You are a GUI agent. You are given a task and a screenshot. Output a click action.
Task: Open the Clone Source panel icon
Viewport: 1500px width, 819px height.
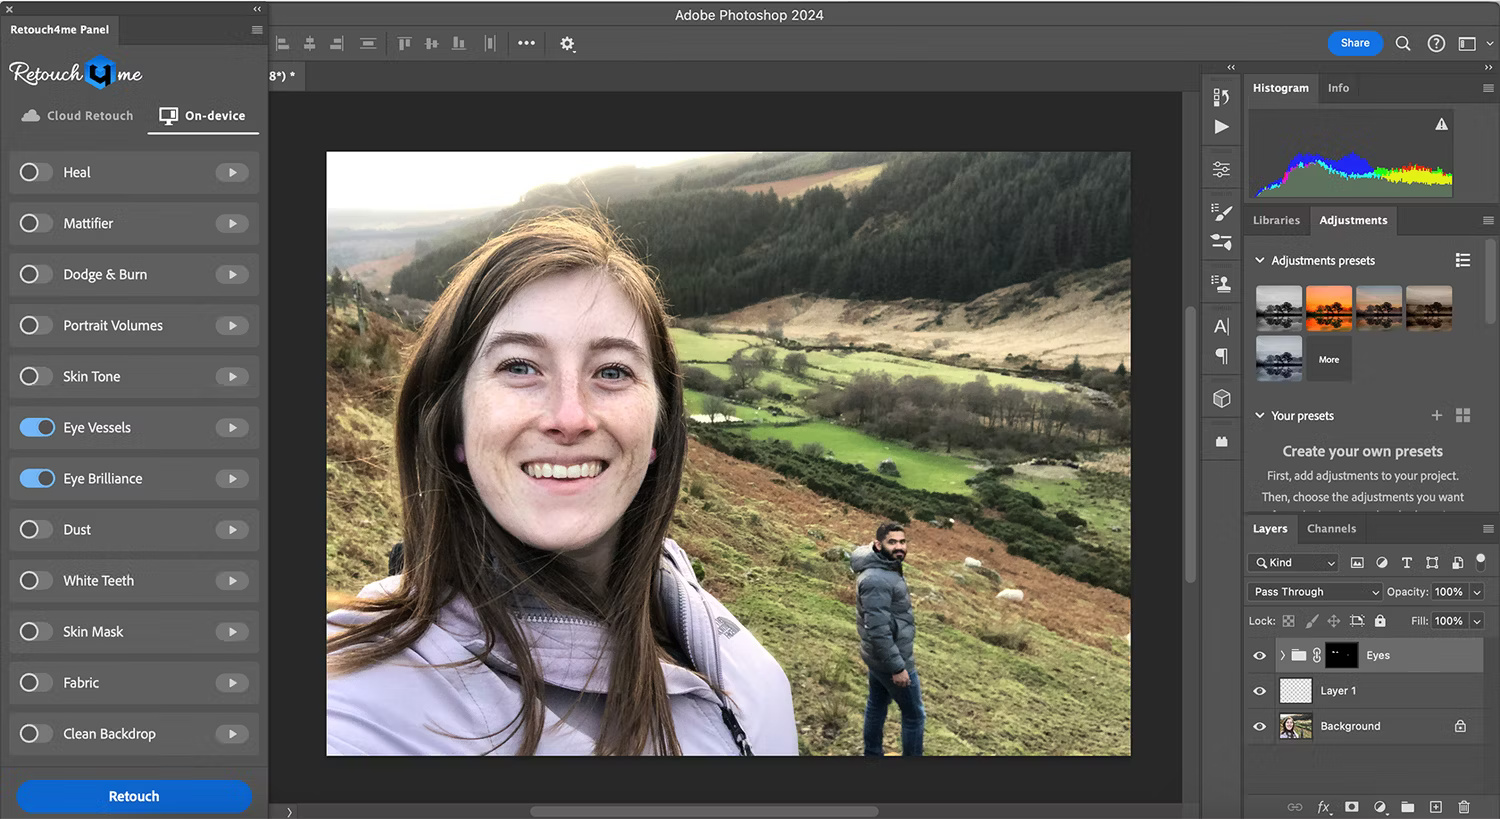(x=1220, y=283)
